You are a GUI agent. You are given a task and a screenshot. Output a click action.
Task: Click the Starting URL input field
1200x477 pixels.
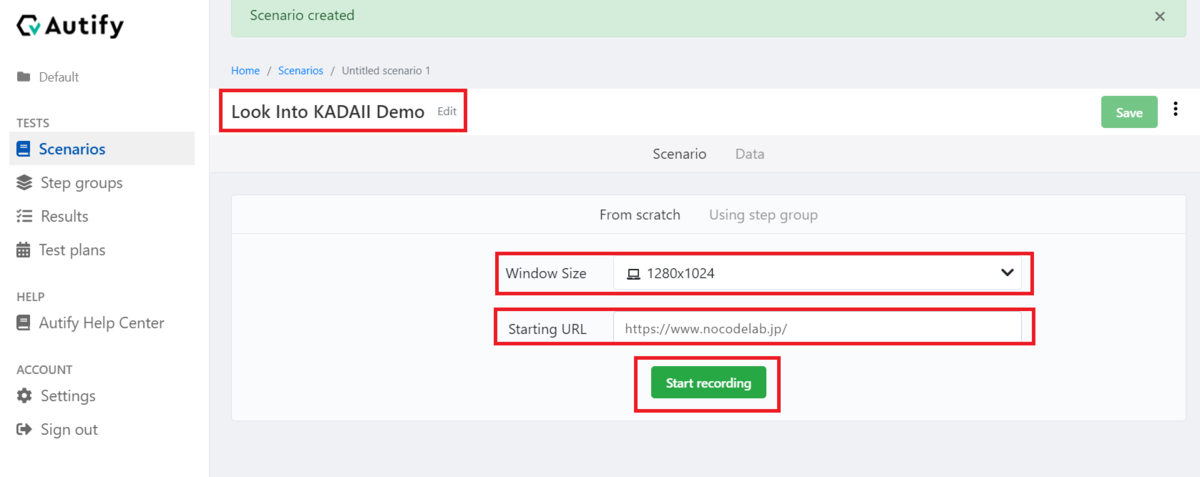(x=817, y=328)
